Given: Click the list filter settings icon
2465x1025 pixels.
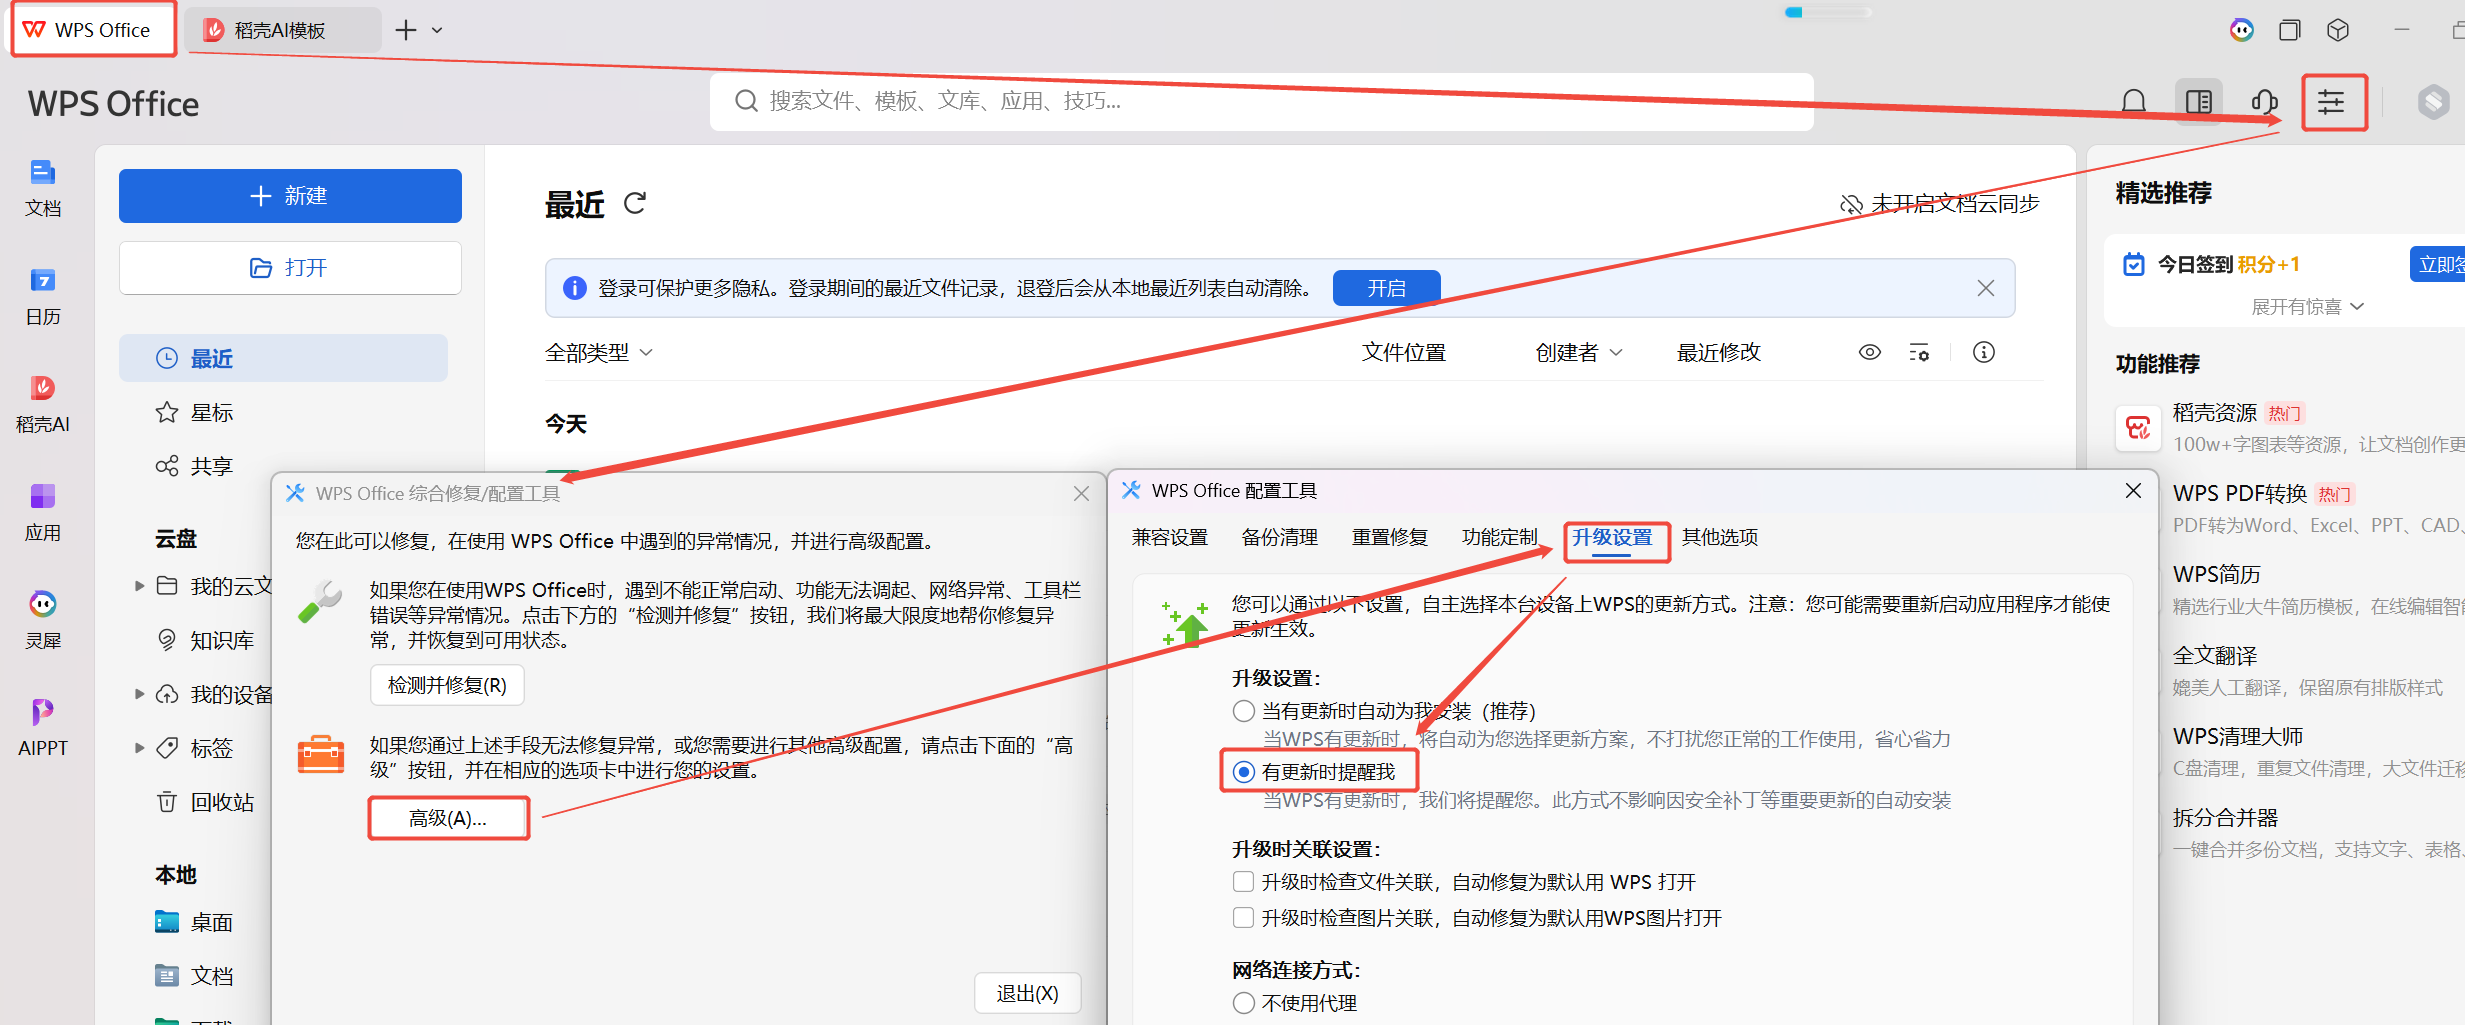Looking at the screenshot, I should (x=1919, y=352).
